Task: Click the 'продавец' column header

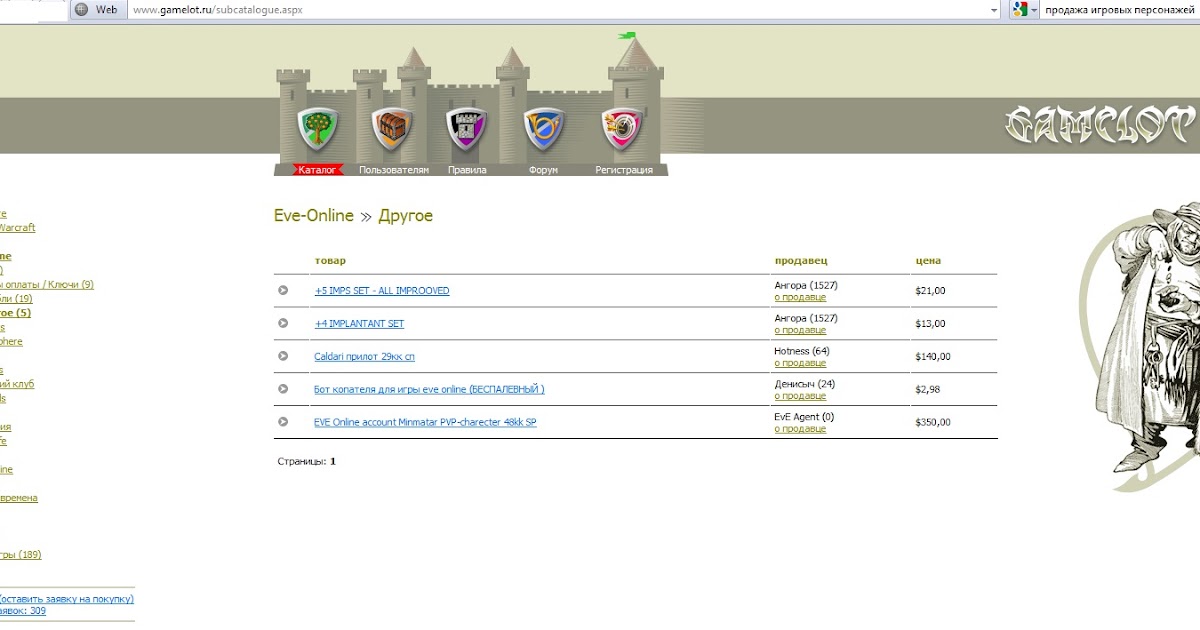Action: [801, 261]
